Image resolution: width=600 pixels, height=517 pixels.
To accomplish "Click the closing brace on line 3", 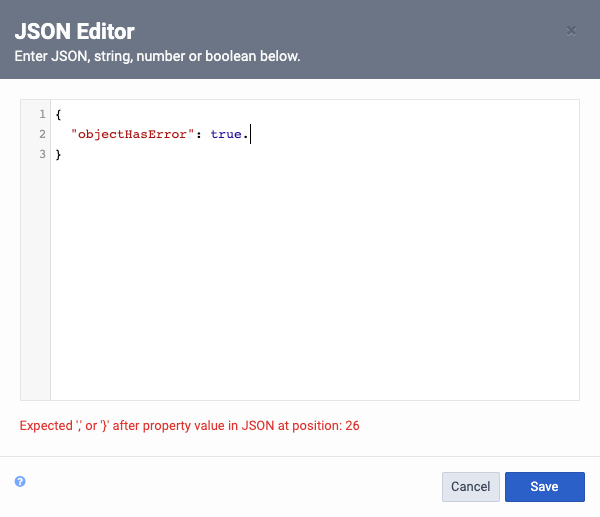I will pos(58,155).
